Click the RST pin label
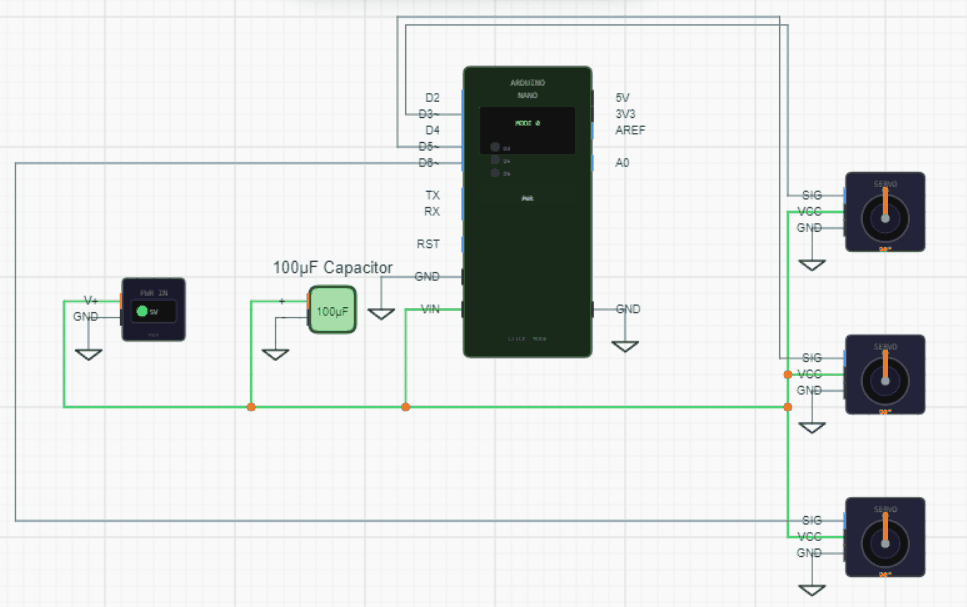This screenshot has width=967, height=607. click(x=428, y=244)
